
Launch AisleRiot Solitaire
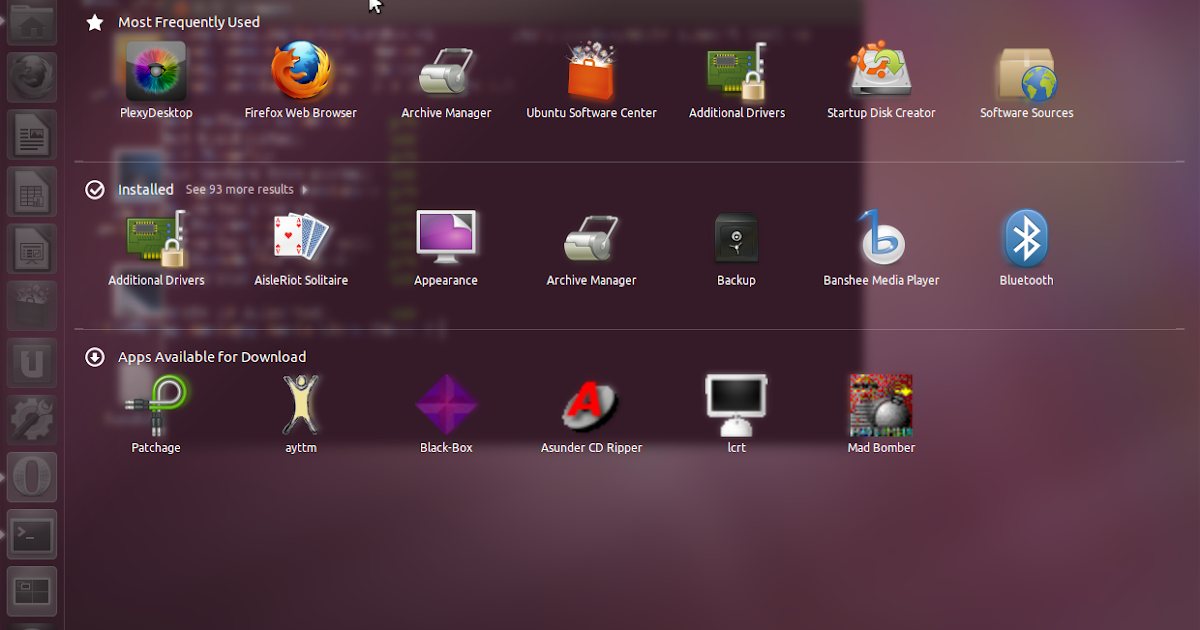click(301, 249)
